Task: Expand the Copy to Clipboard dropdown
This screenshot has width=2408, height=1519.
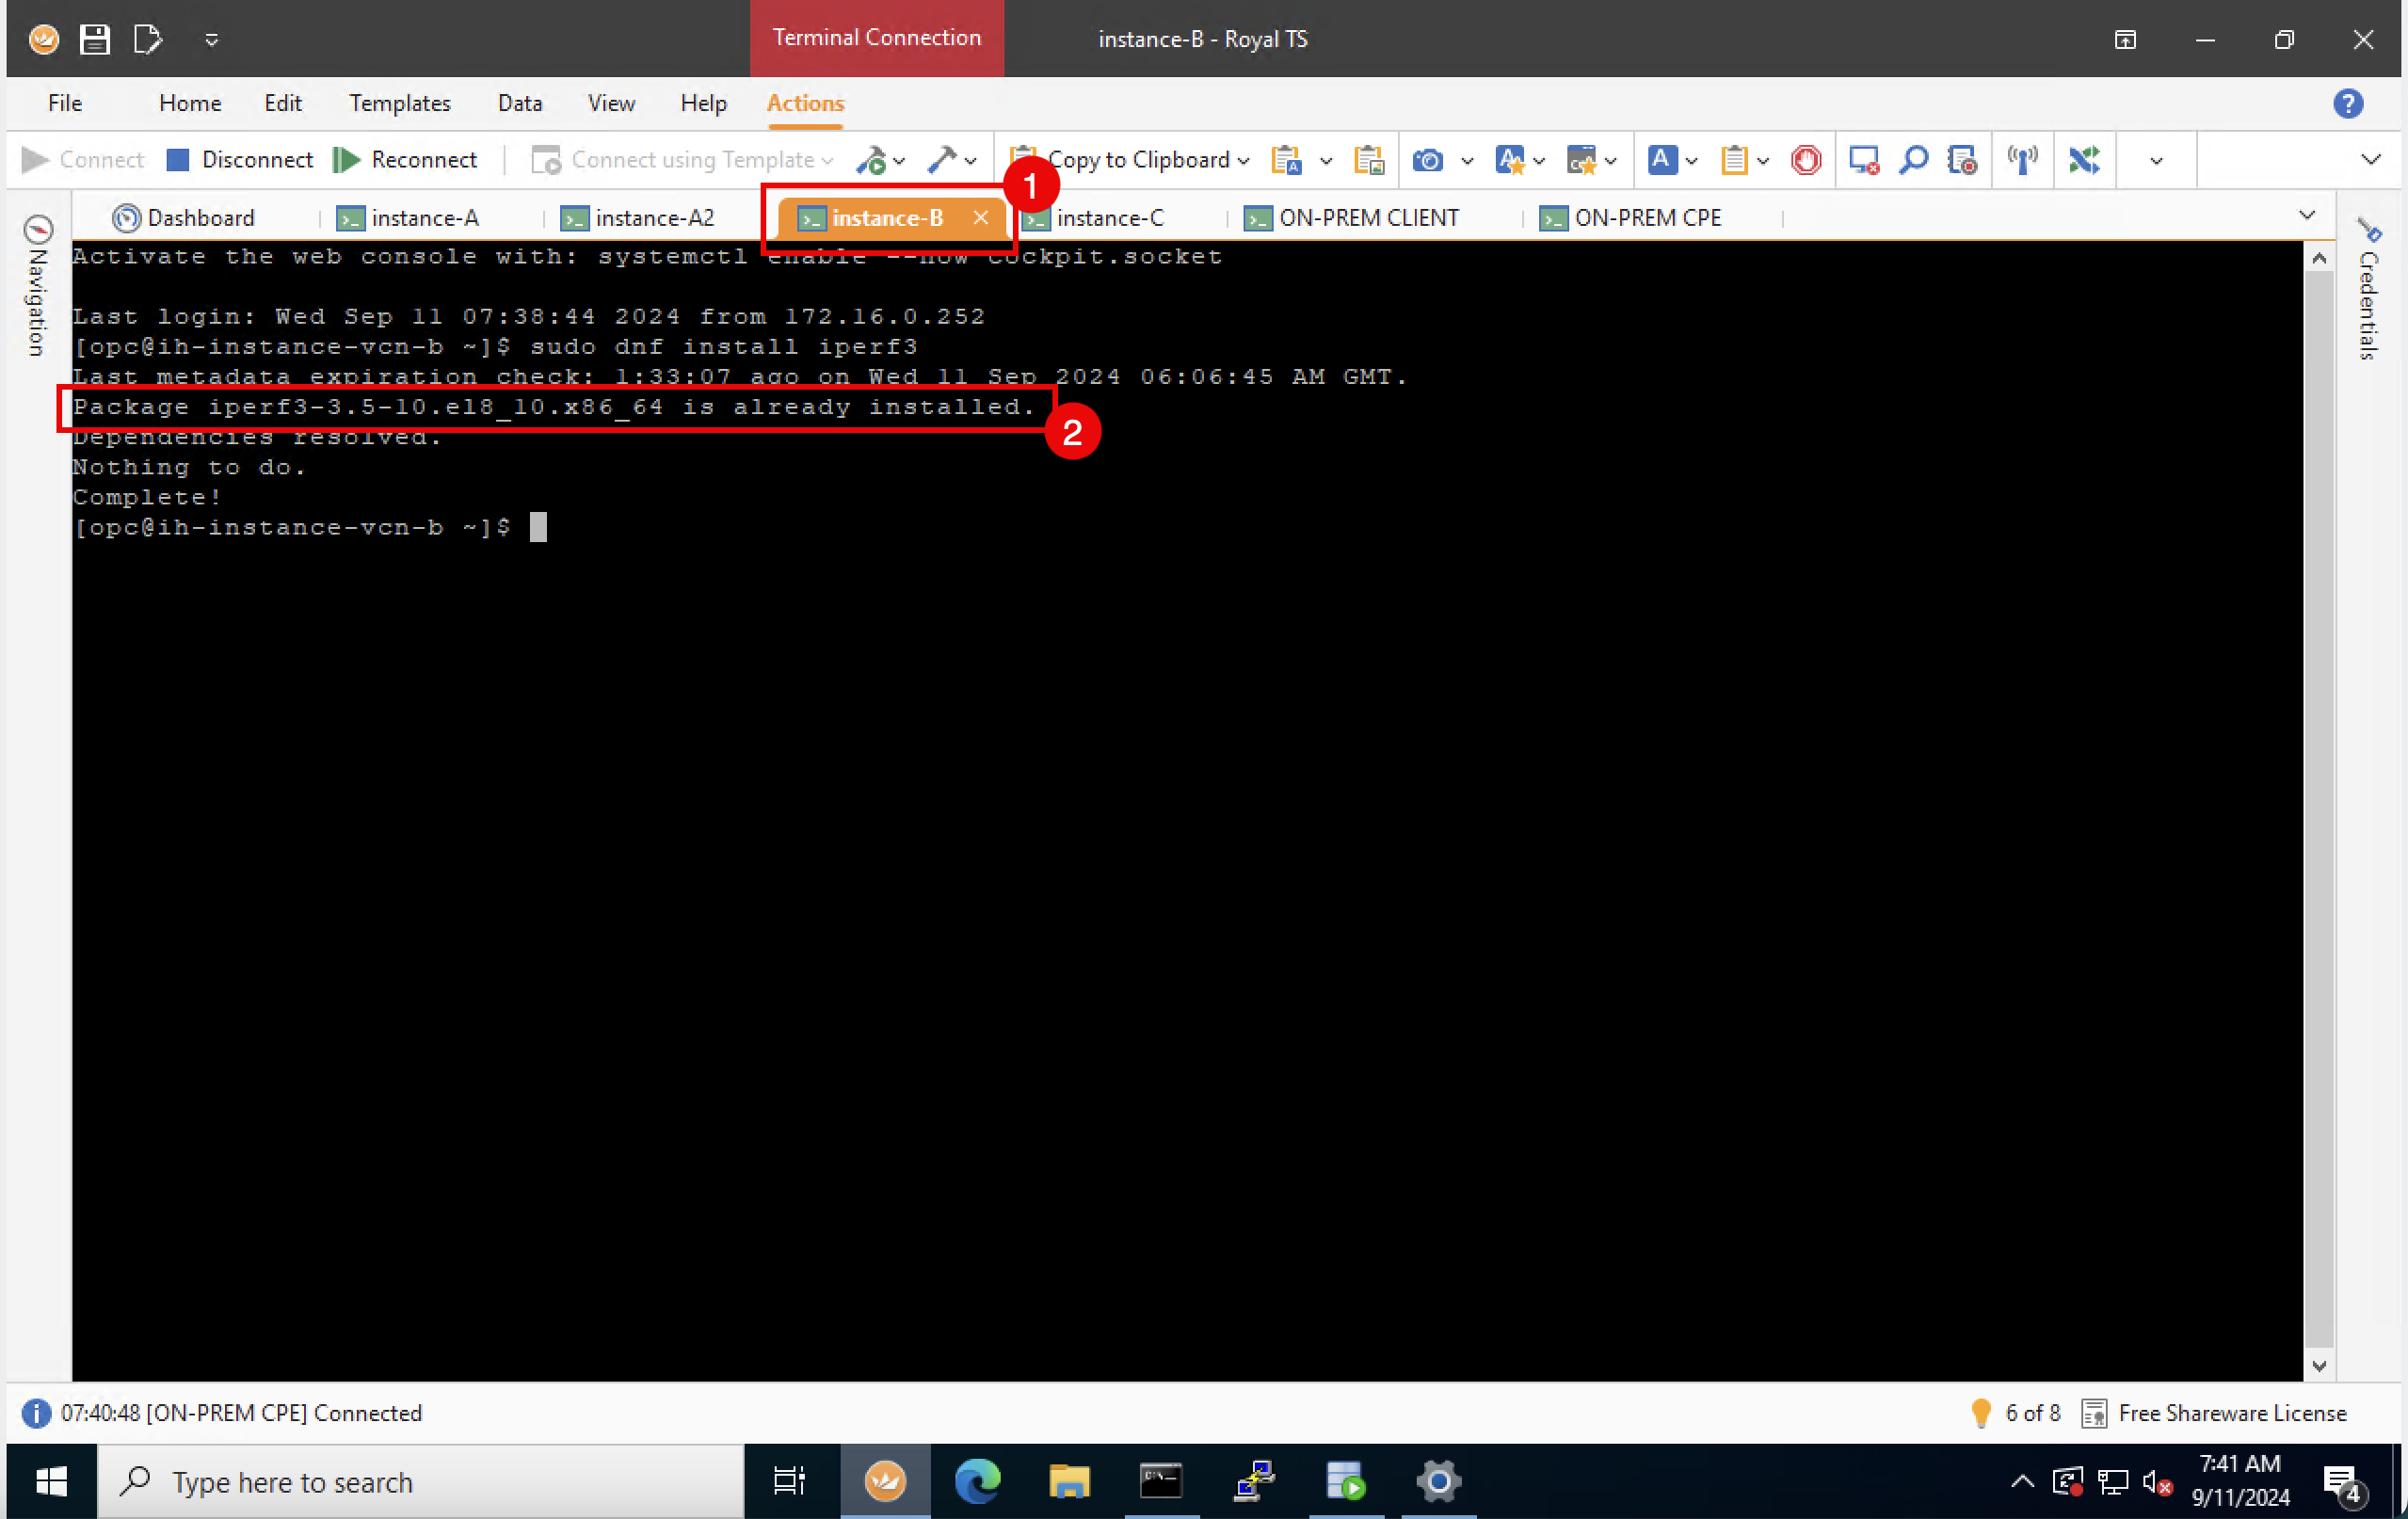Action: (1243, 160)
